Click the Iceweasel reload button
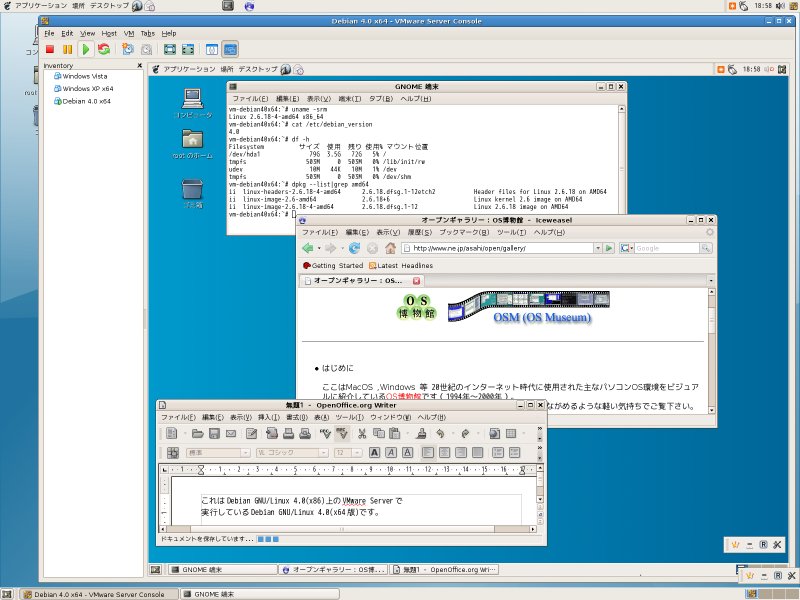This screenshot has height=600, width=800. [354, 248]
